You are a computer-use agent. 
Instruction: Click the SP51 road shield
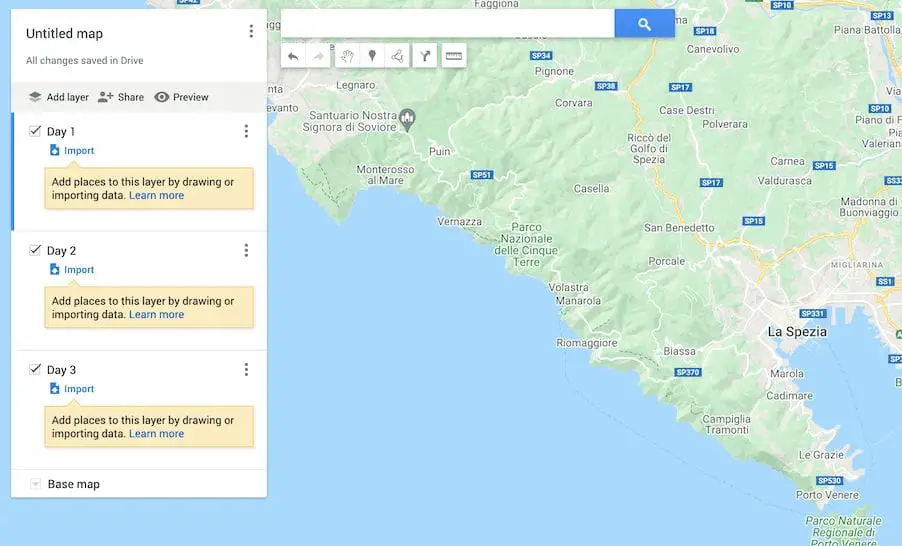coord(481,175)
